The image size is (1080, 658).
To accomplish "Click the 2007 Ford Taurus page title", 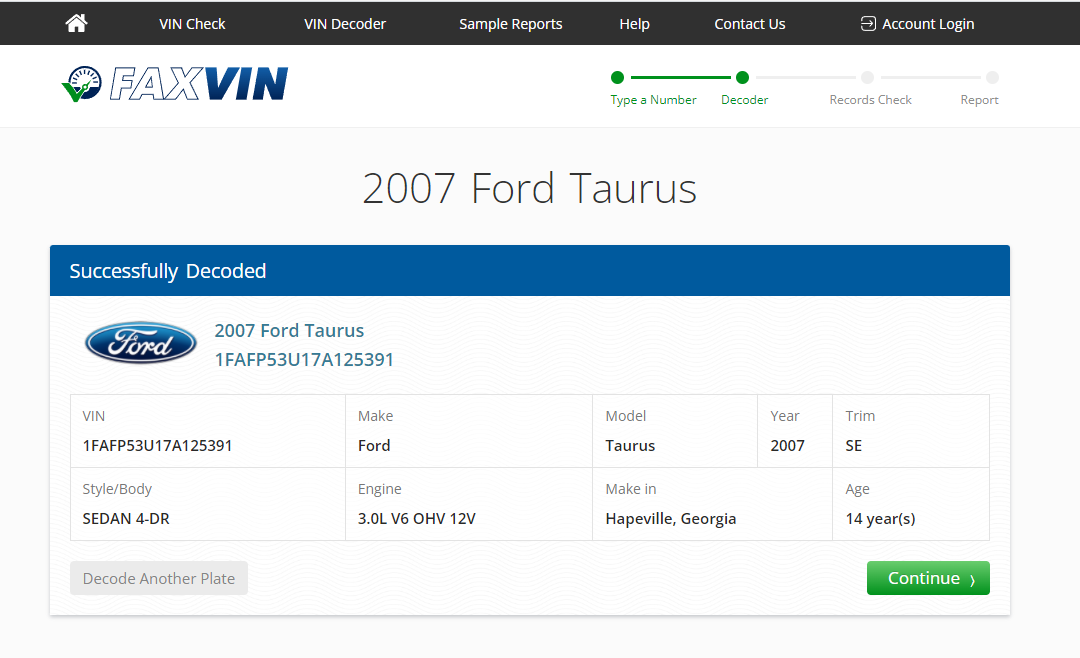I will tap(529, 188).
